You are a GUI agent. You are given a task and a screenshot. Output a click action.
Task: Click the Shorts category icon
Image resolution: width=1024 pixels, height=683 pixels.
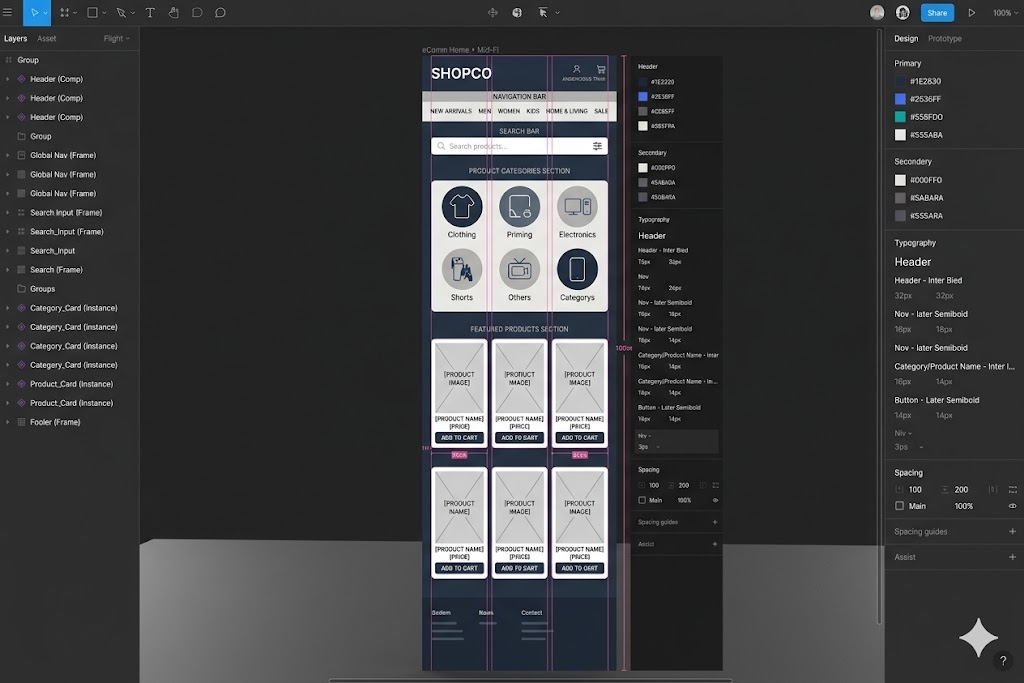coord(462,269)
